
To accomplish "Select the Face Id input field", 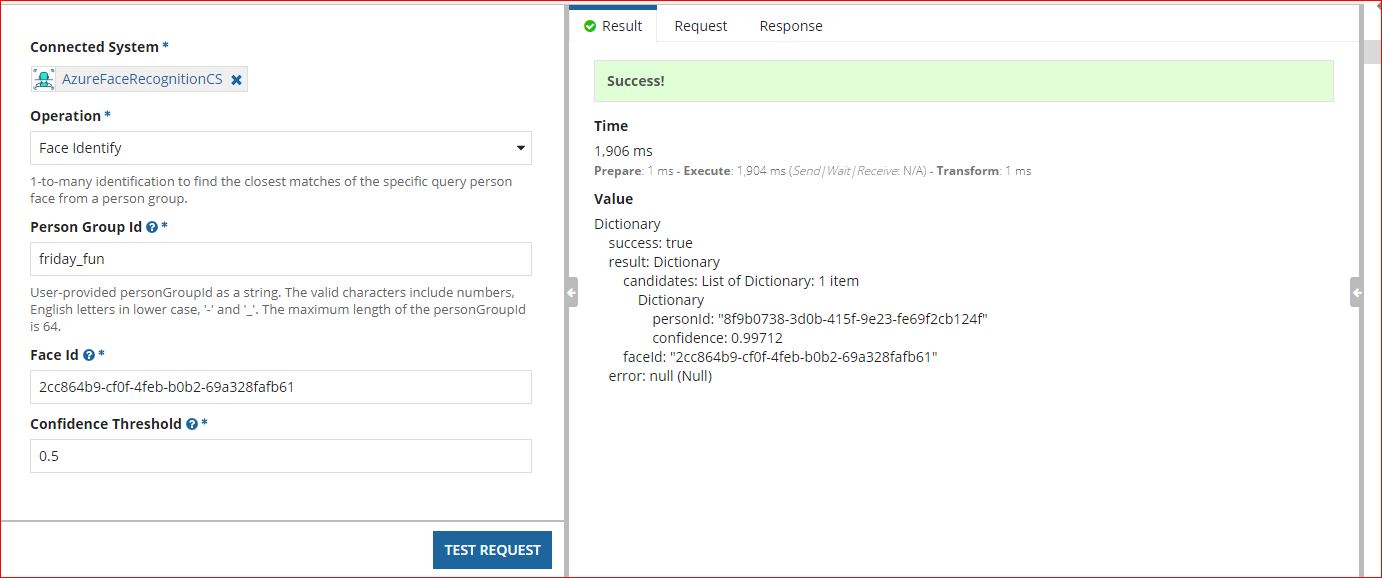I will [x=280, y=387].
